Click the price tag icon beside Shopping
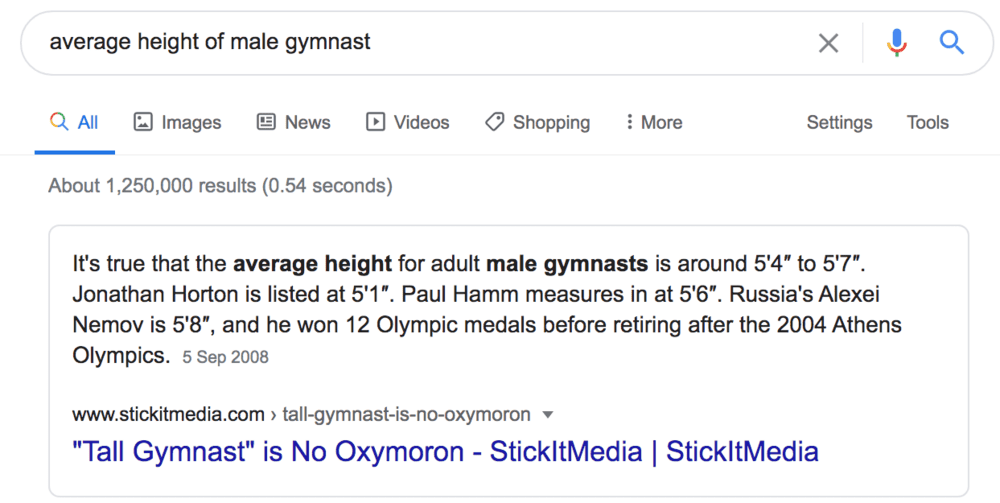Image resolution: width=1000 pixels, height=503 pixels. (x=494, y=121)
